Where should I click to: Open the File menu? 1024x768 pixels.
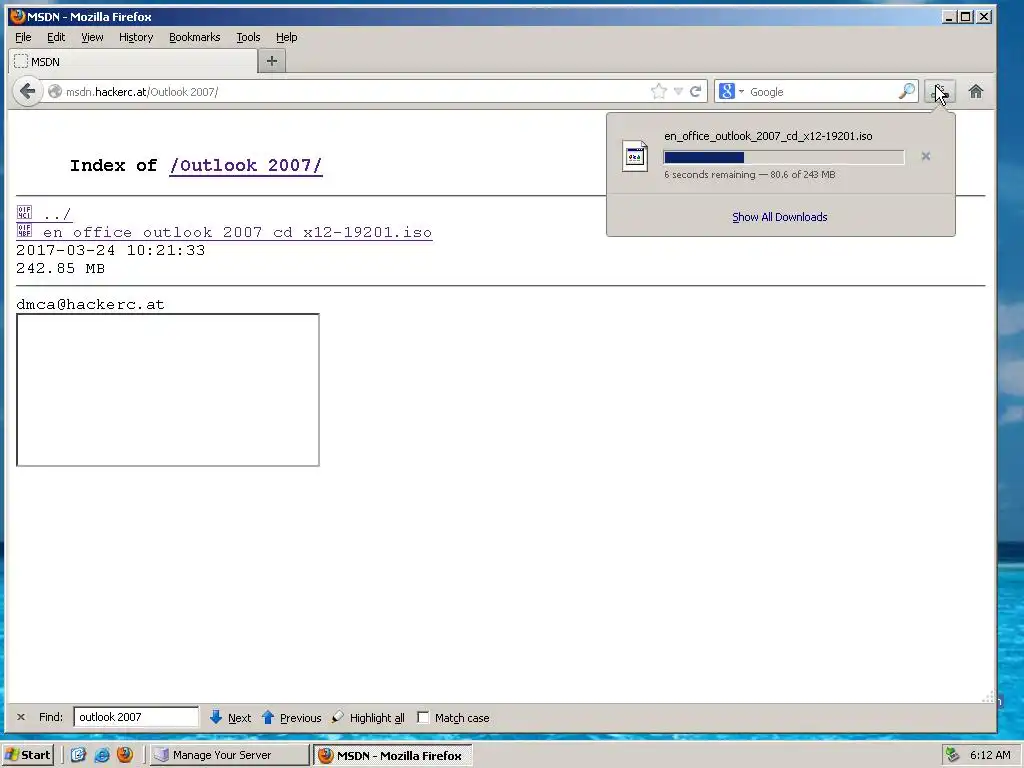pos(23,37)
